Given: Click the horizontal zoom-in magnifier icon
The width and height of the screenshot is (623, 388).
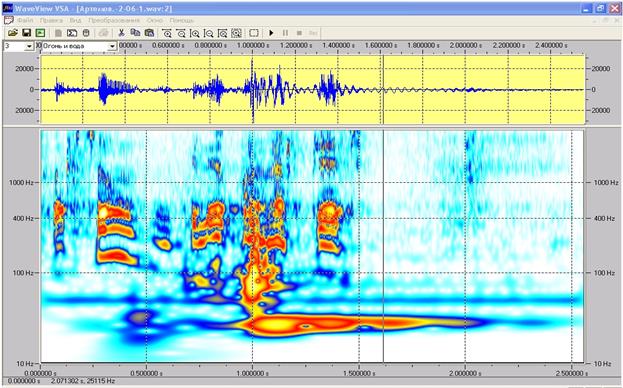Looking at the screenshot, I should click(x=167, y=33).
